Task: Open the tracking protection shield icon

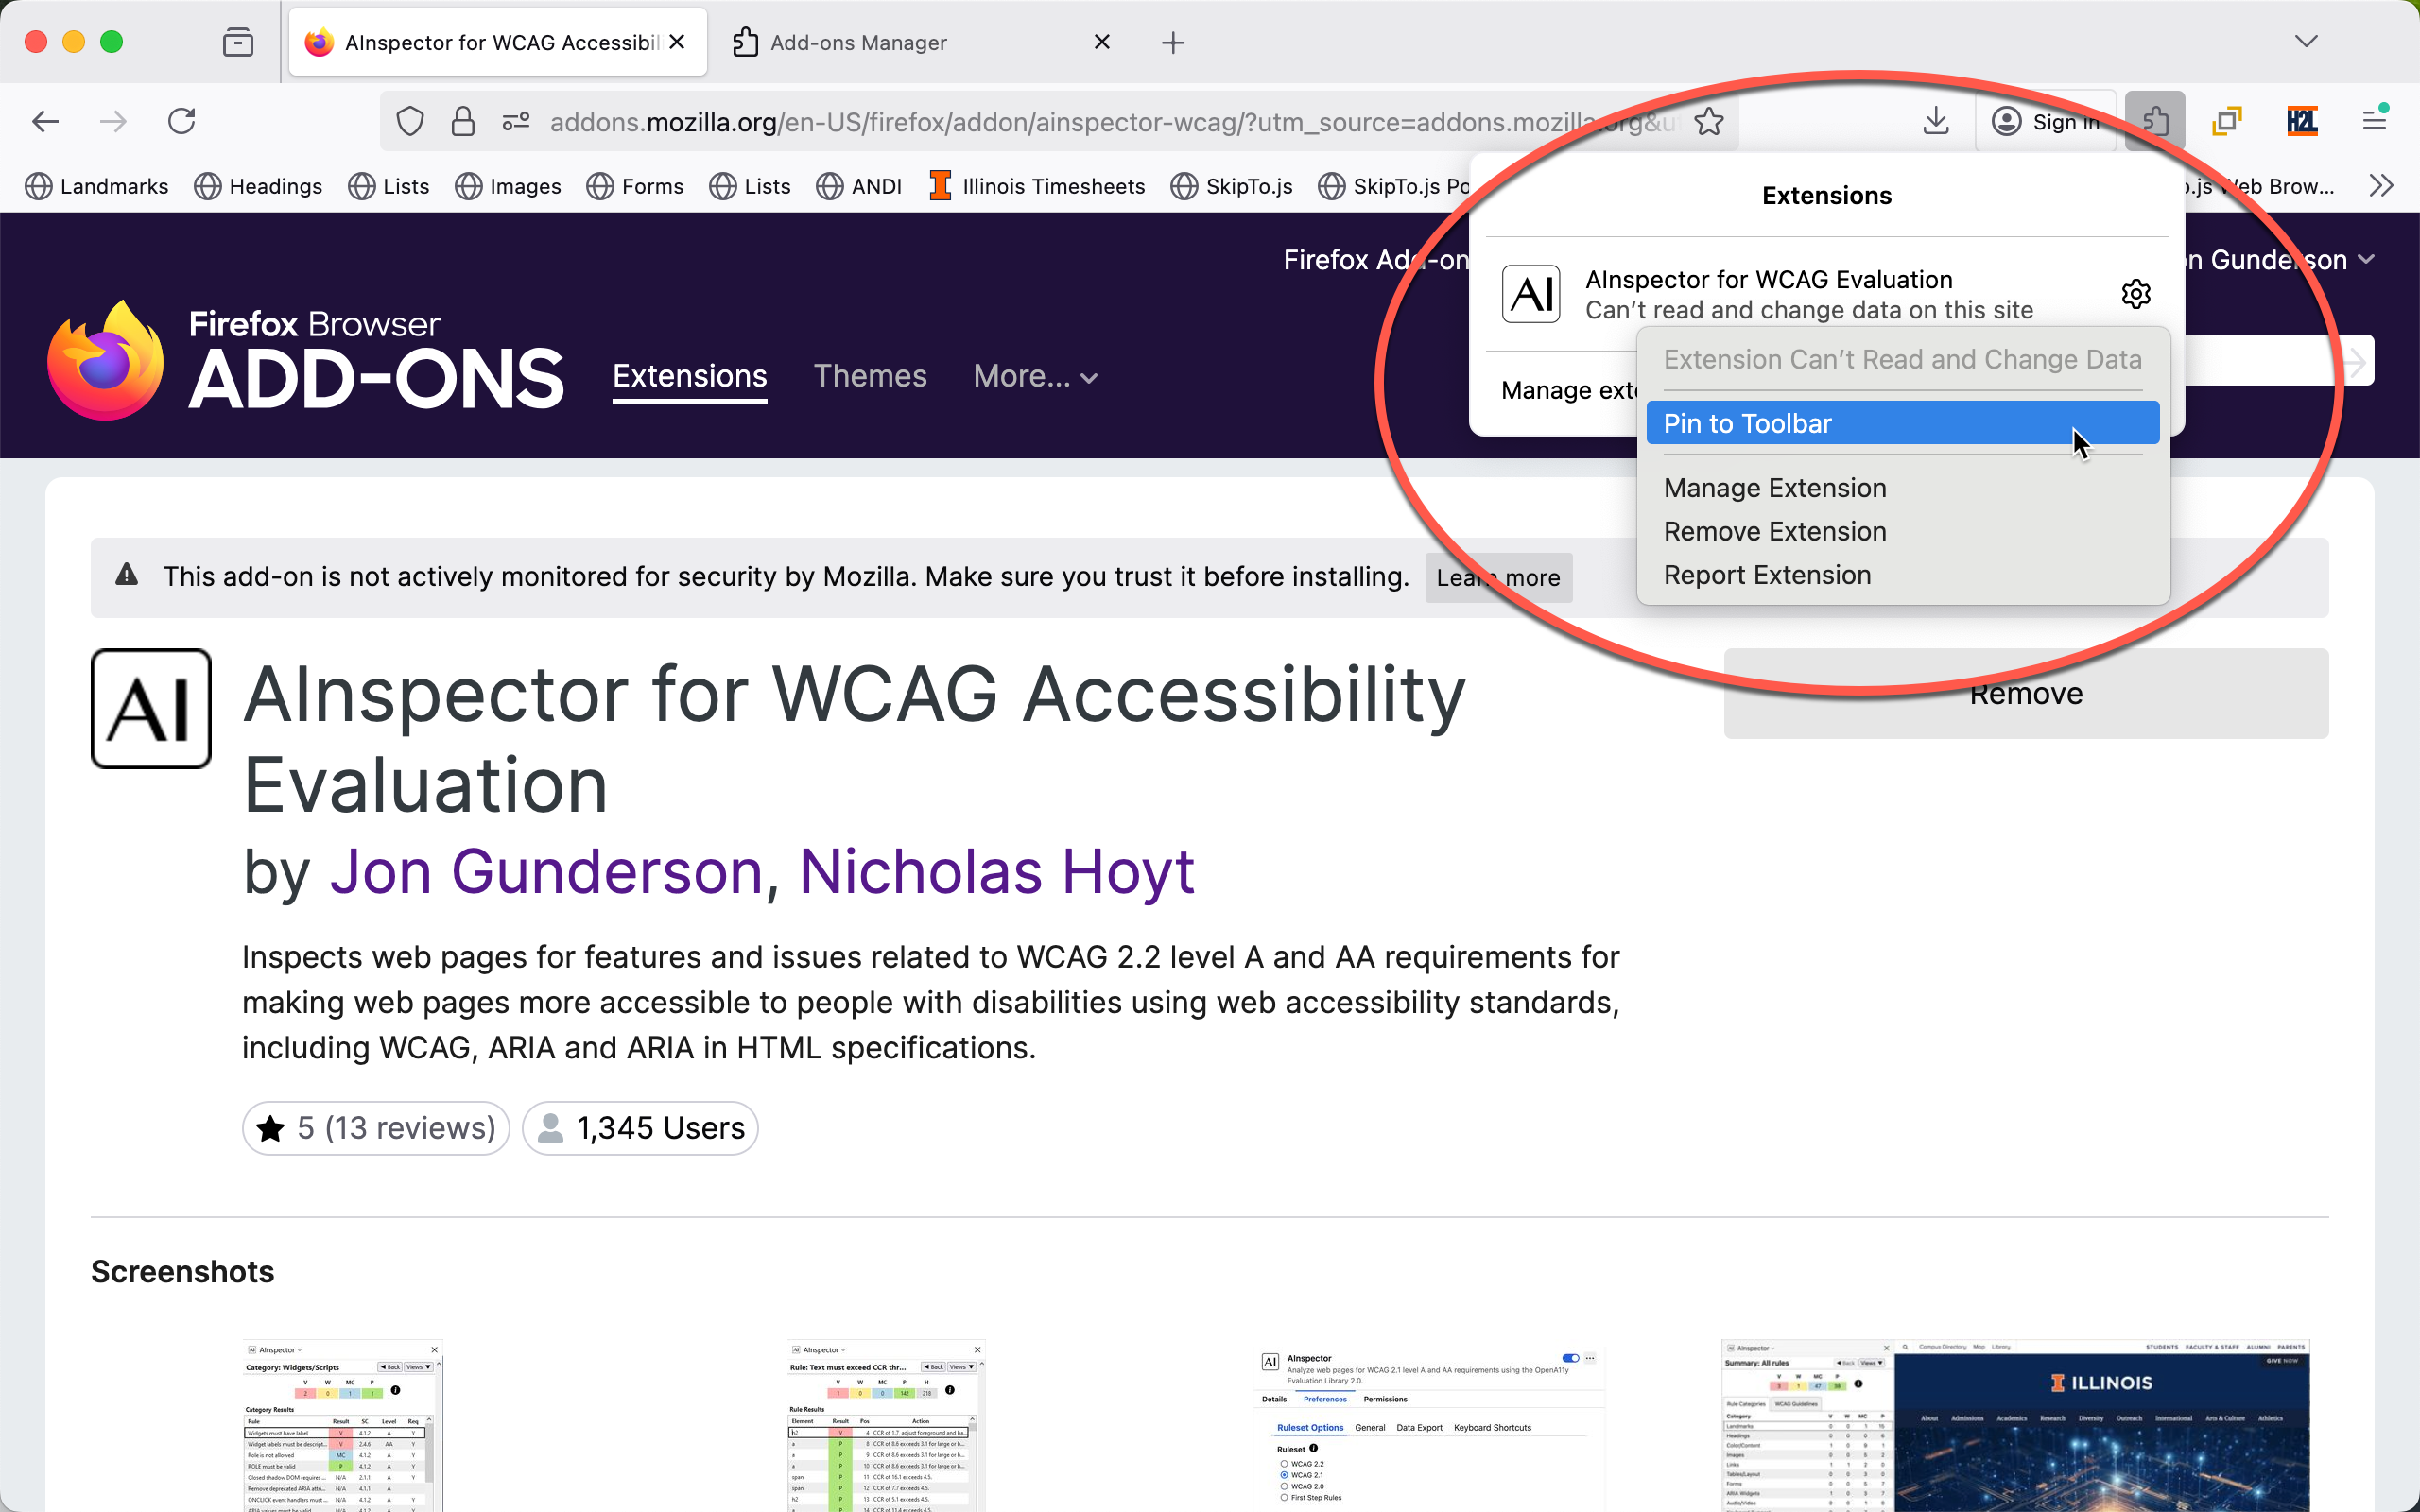Action: coord(410,121)
